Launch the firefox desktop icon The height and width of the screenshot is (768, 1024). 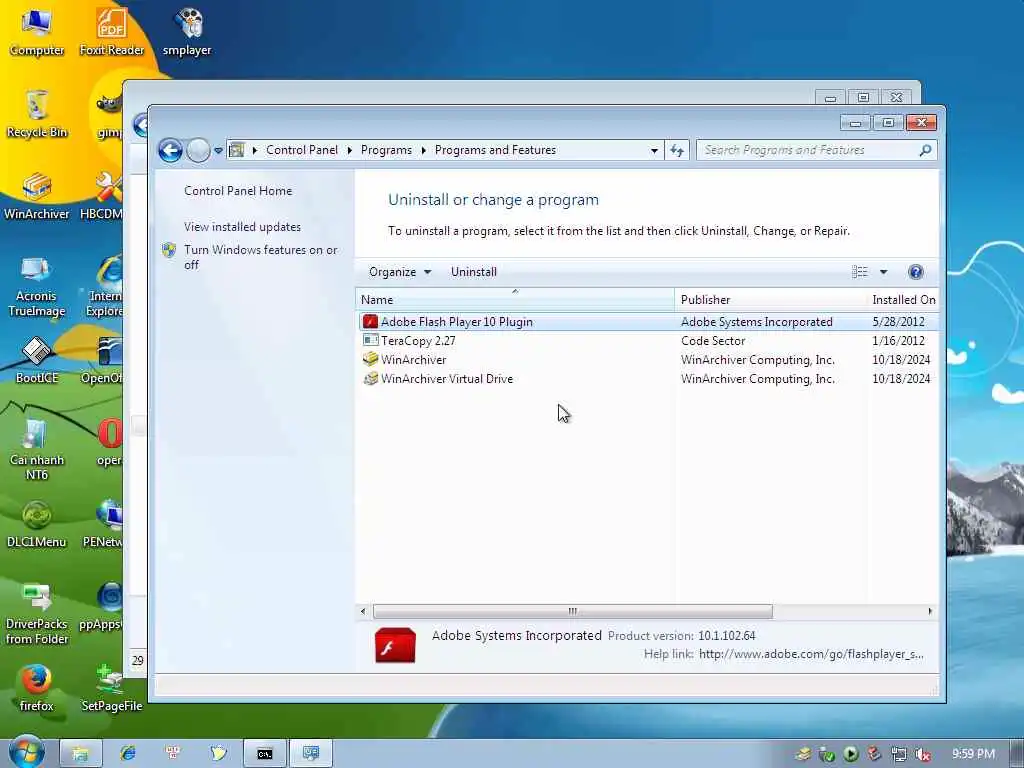point(37,688)
